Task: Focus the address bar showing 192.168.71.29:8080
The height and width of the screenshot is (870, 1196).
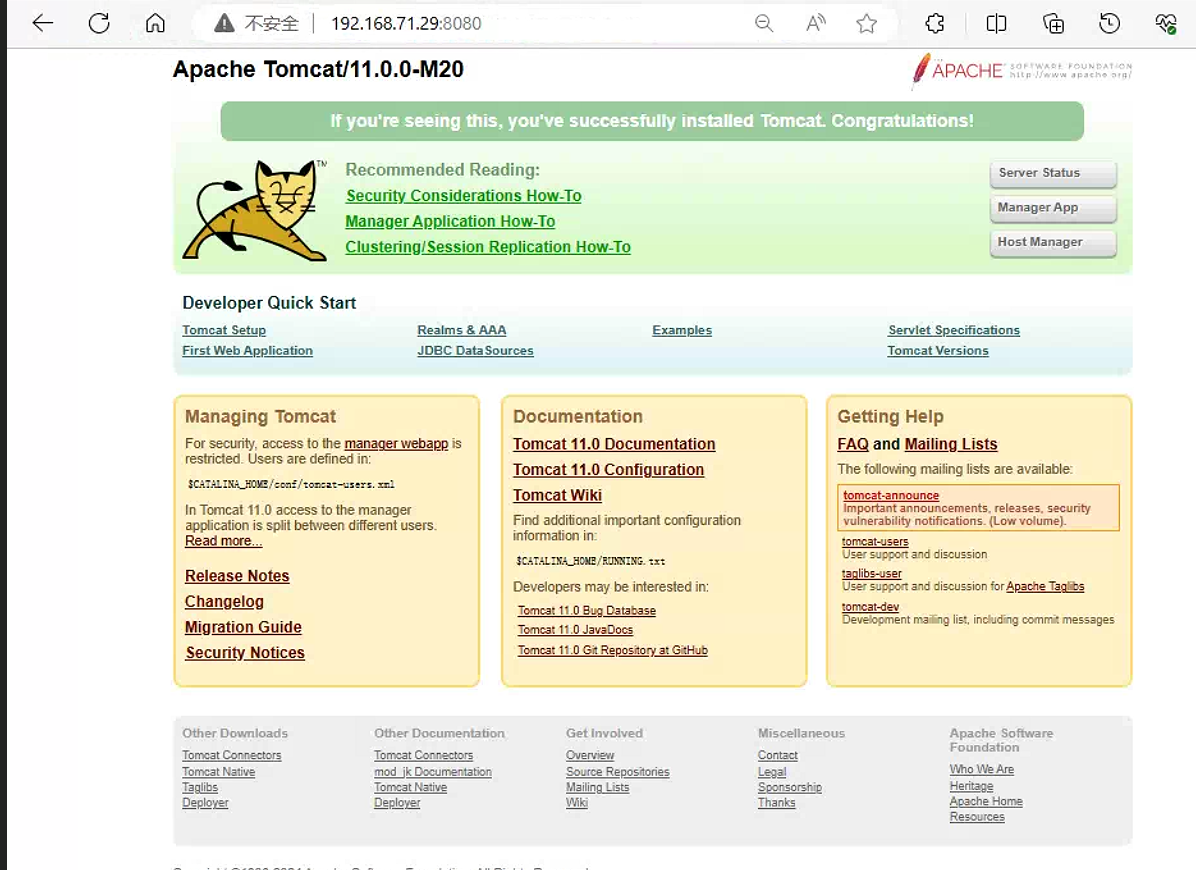Action: pyautogui.click(x=406, y=24)
